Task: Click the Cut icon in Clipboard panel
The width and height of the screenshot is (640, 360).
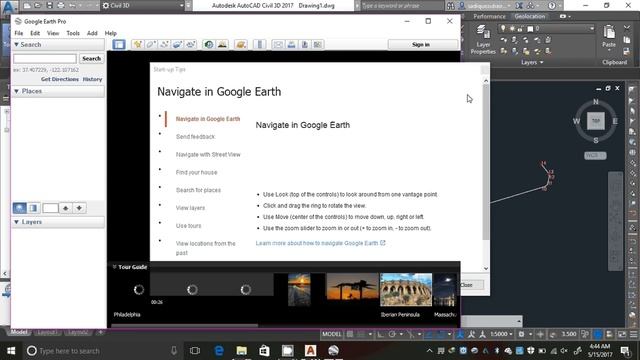Action: (x=627, y=28)
